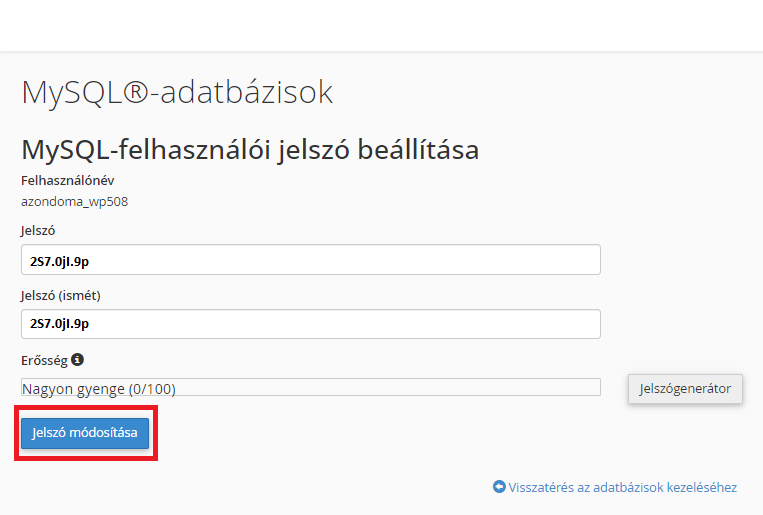Click the white header bar at top
Image resolution: width=763 pixels, height=515 pixels.
[381, 25]
